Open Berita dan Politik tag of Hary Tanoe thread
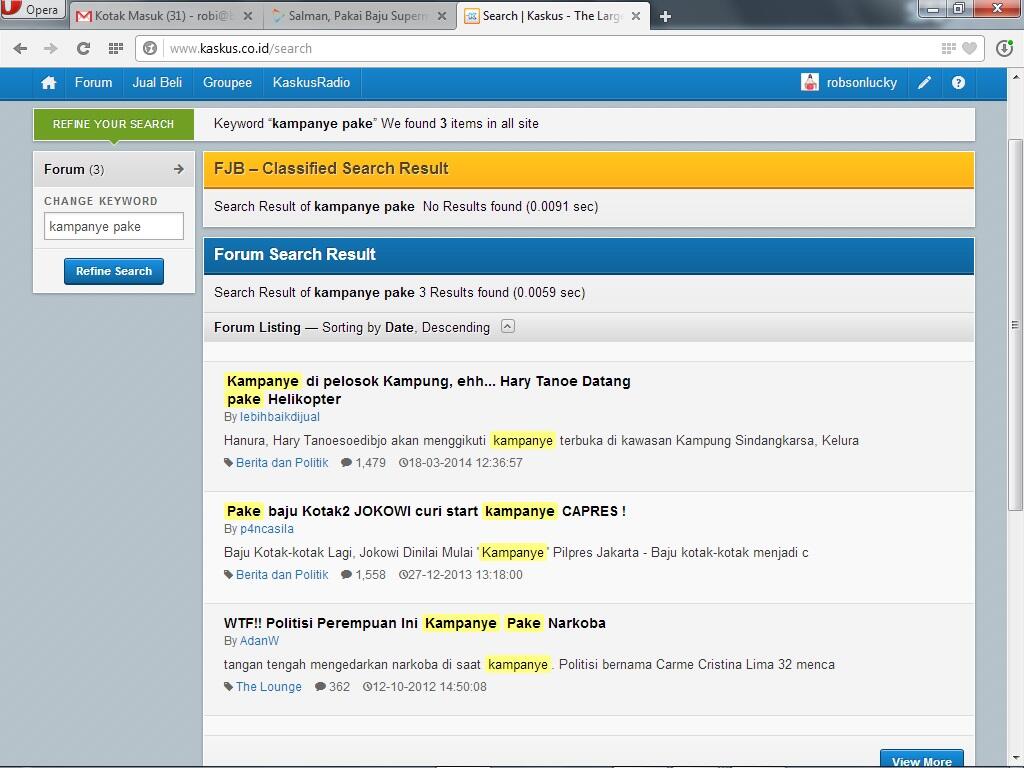This screenshot has width=1024, height=768. coord(281,462)
